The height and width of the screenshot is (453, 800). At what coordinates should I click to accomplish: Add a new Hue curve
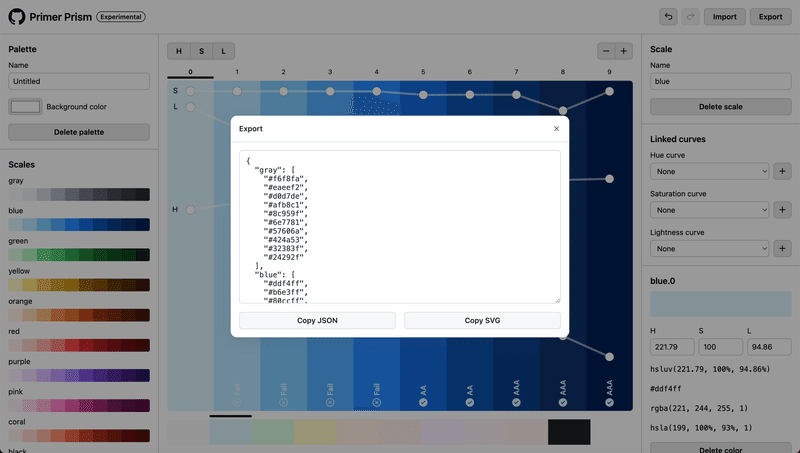coord(782,171)
